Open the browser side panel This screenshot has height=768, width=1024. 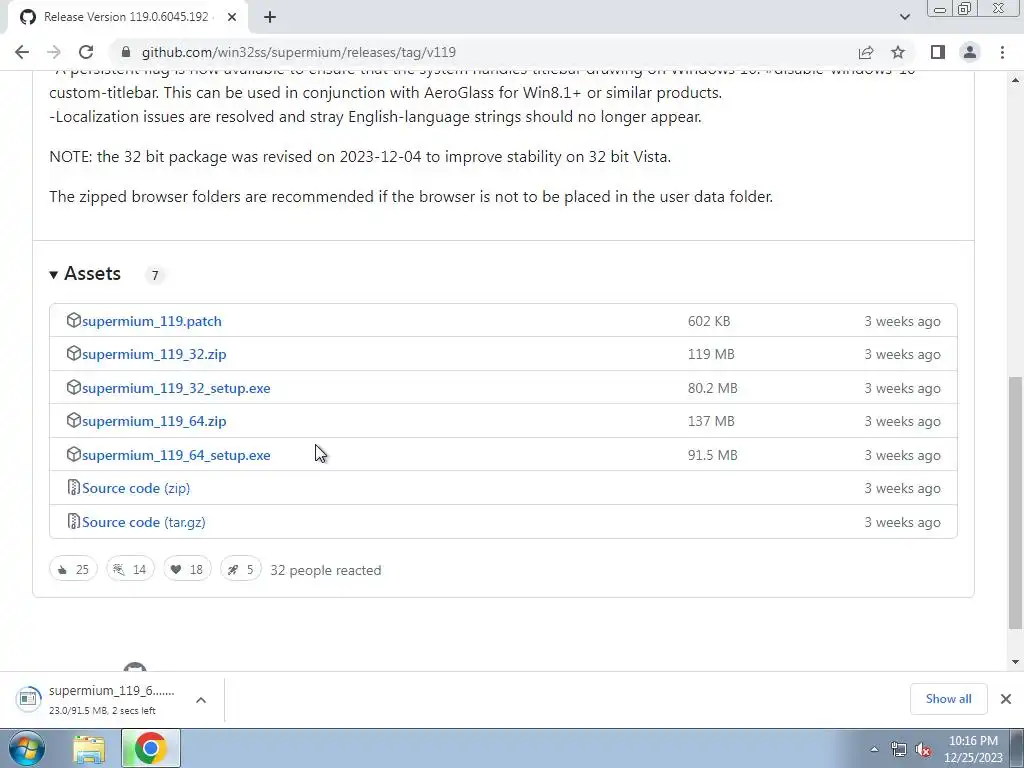(x=938, y=52)
